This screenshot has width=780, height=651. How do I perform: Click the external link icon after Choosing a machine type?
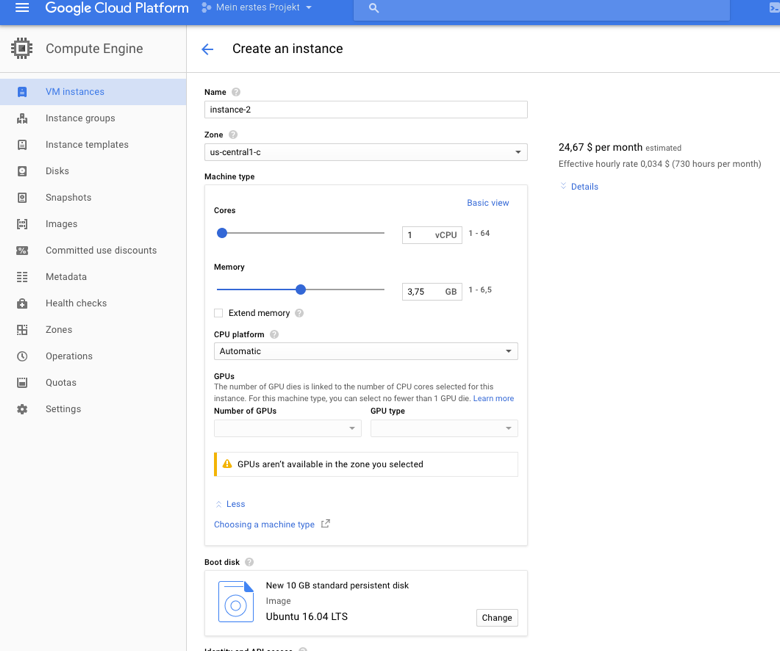click(x=325, y=524)
